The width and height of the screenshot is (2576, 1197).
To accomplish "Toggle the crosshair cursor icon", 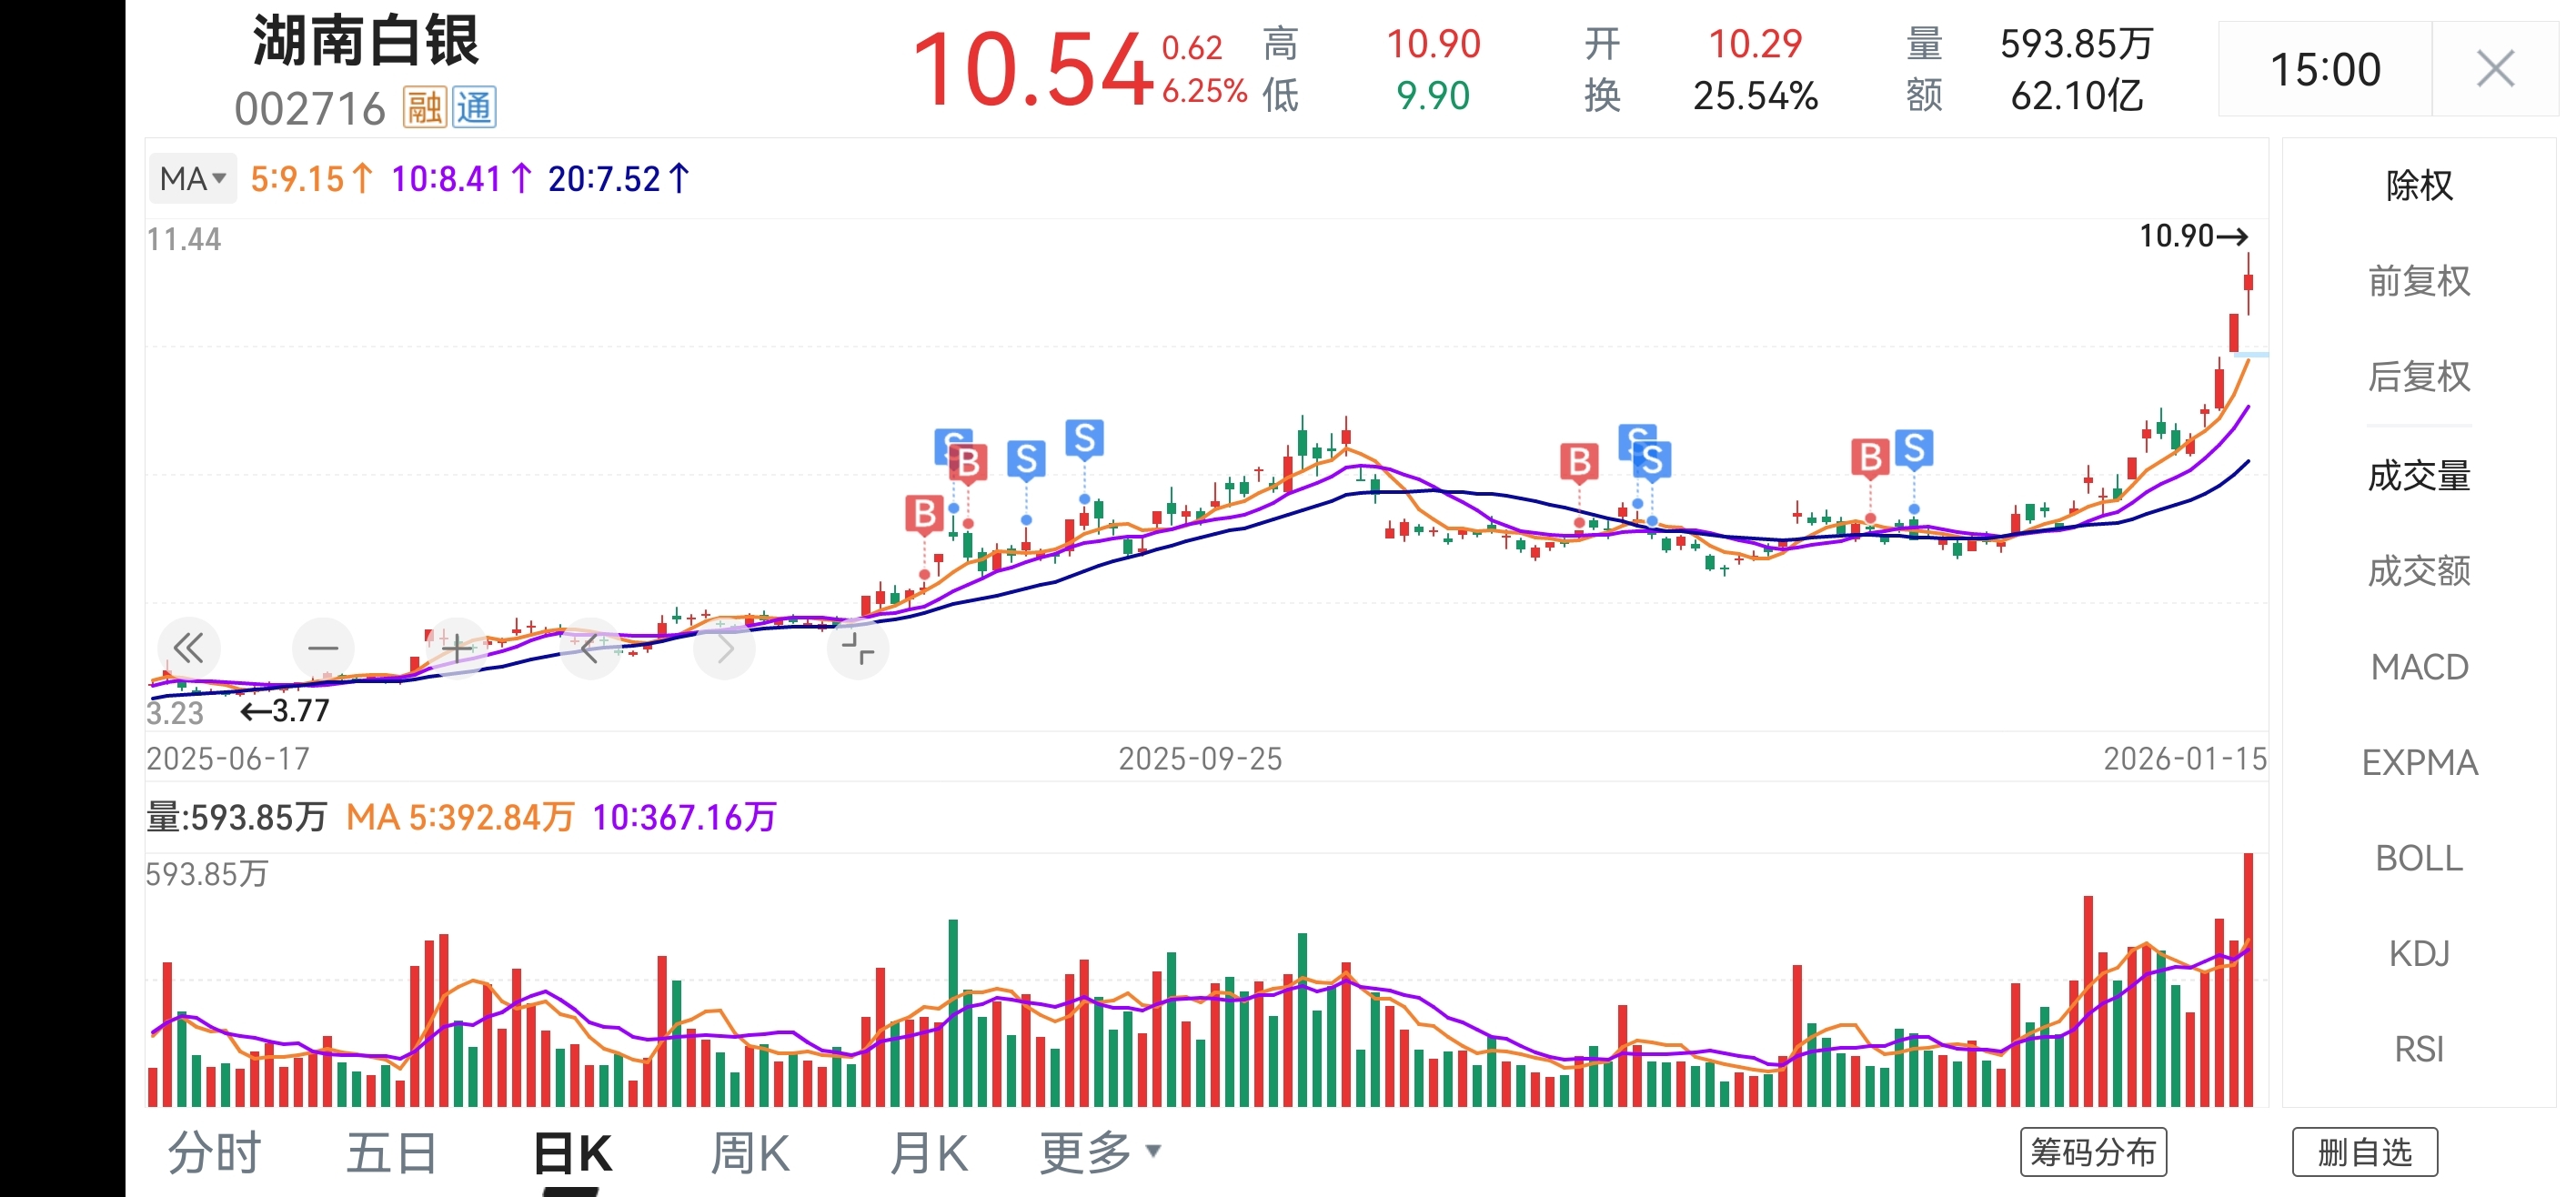I will coord(858,649).
